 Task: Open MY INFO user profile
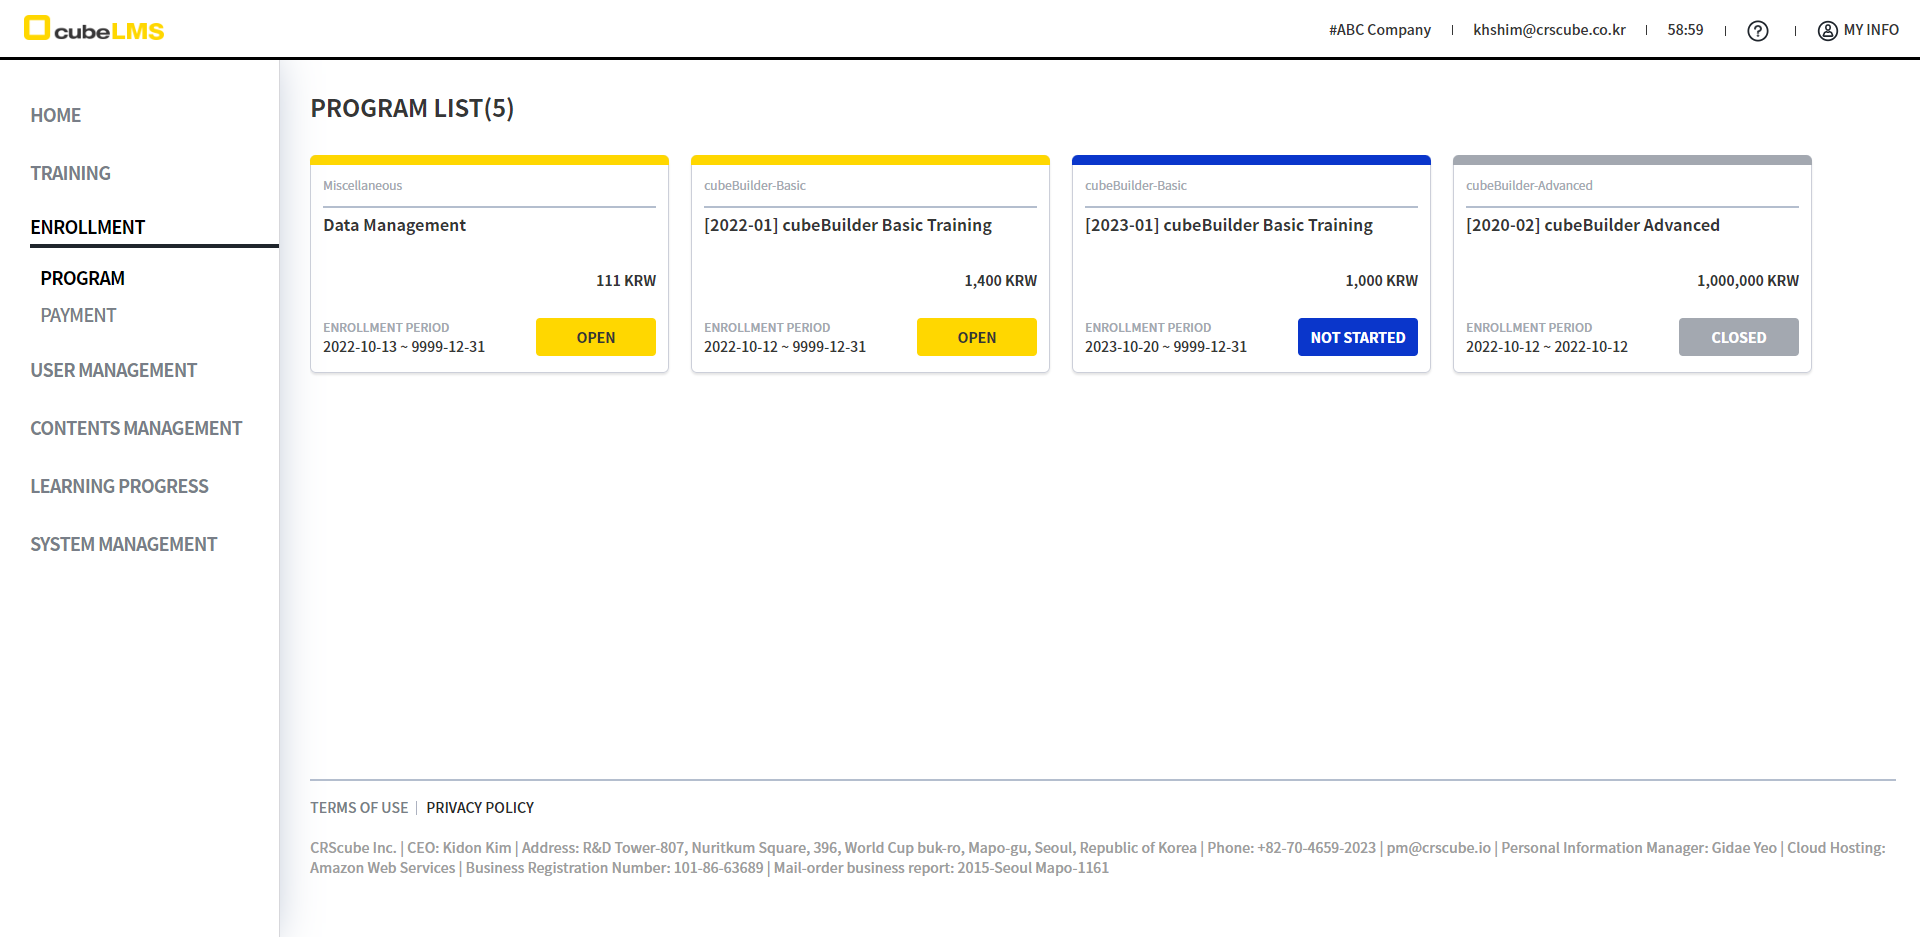coord(1858,30)
